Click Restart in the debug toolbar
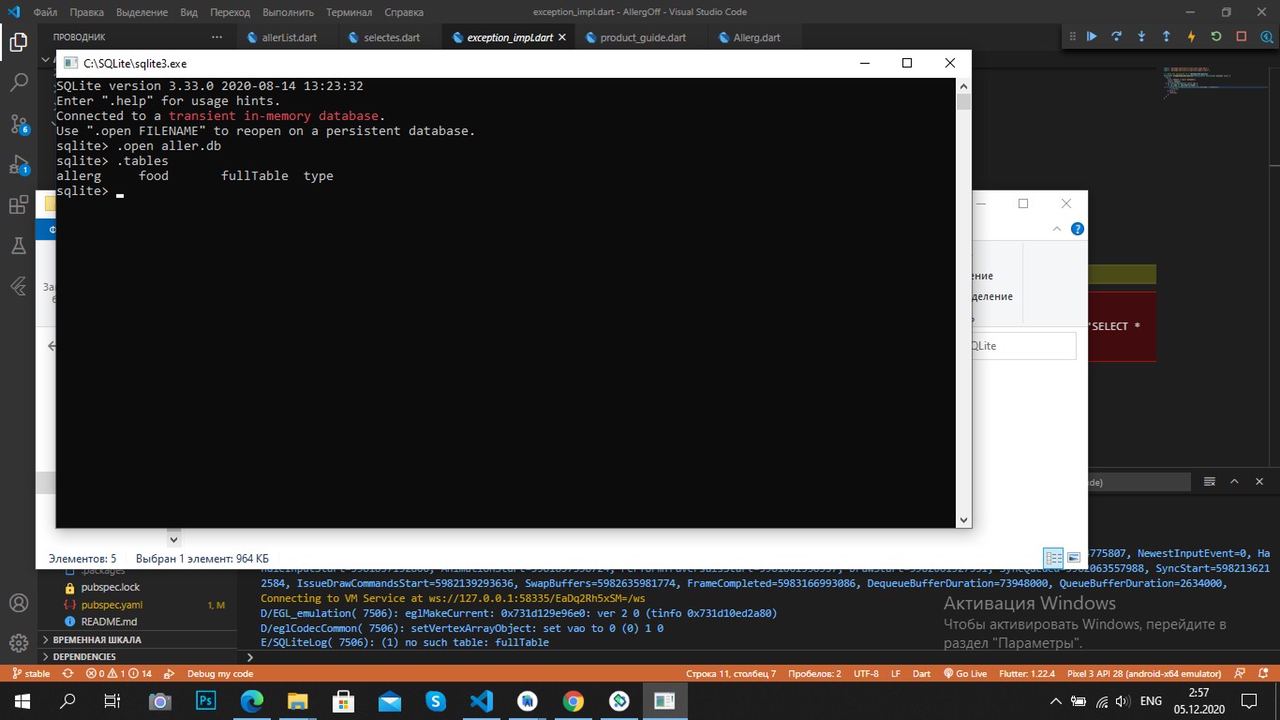 tap(1216, 37)
